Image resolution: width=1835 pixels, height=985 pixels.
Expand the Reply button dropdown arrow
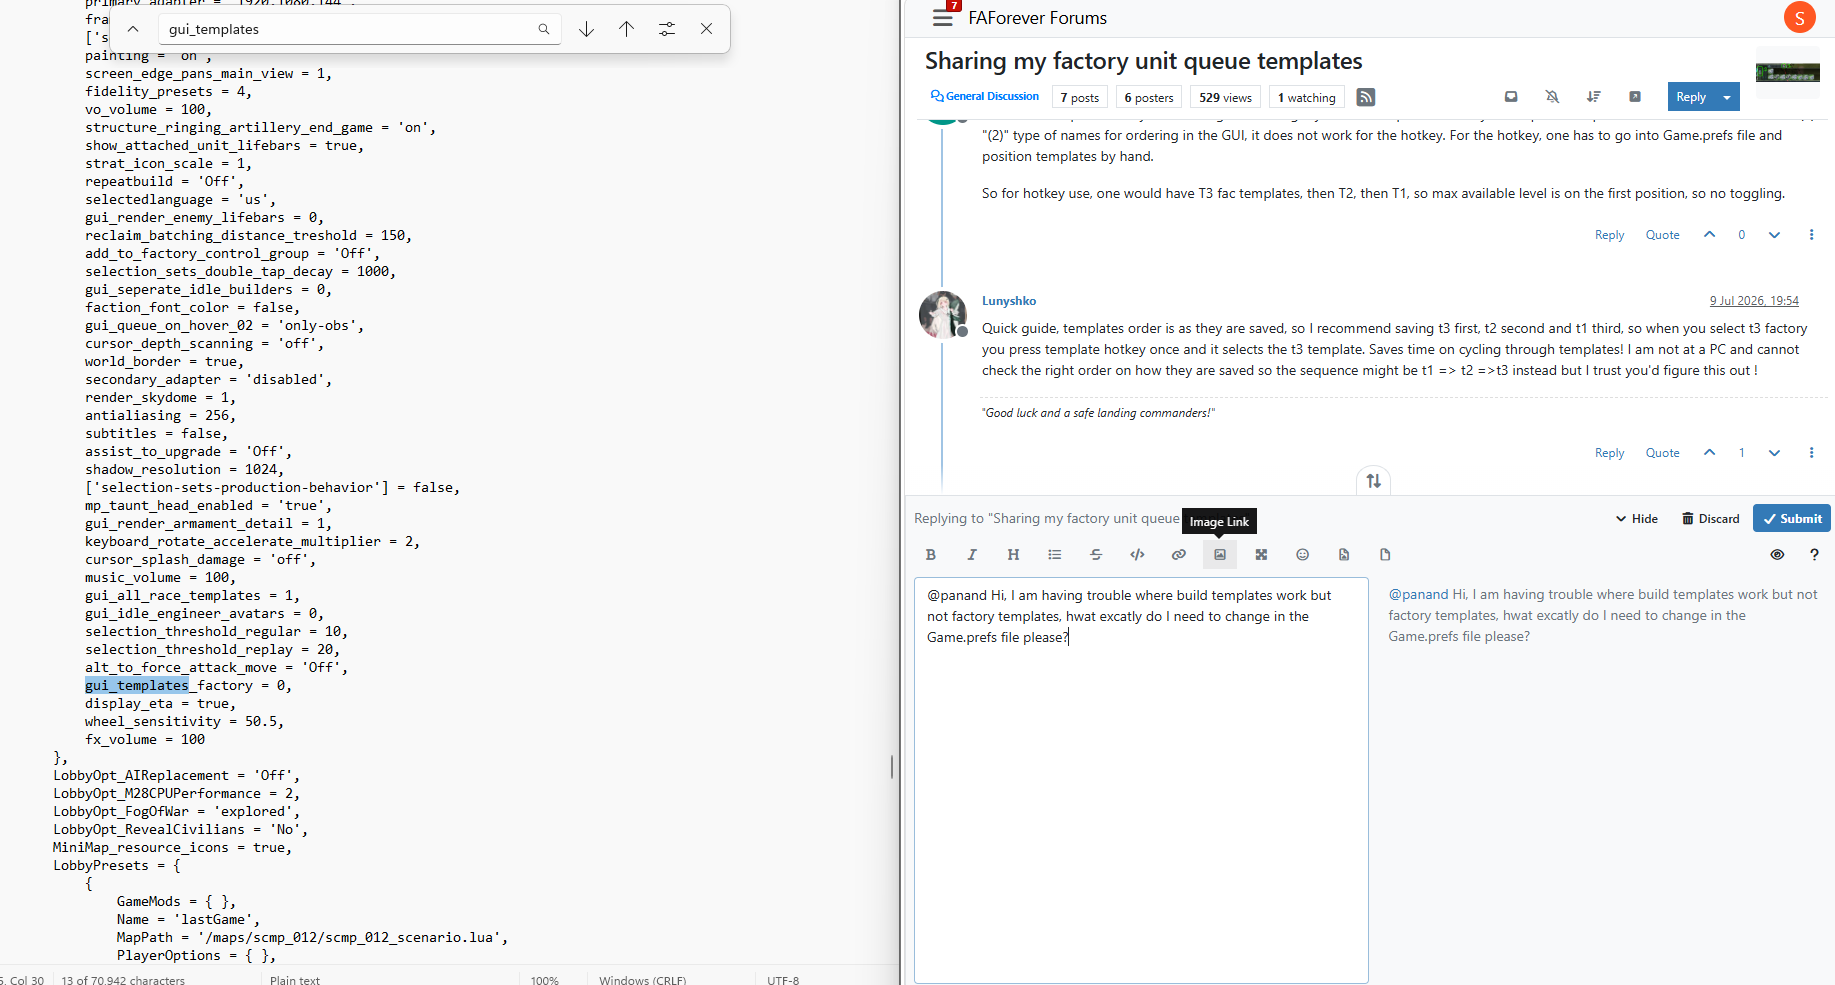1727,97
